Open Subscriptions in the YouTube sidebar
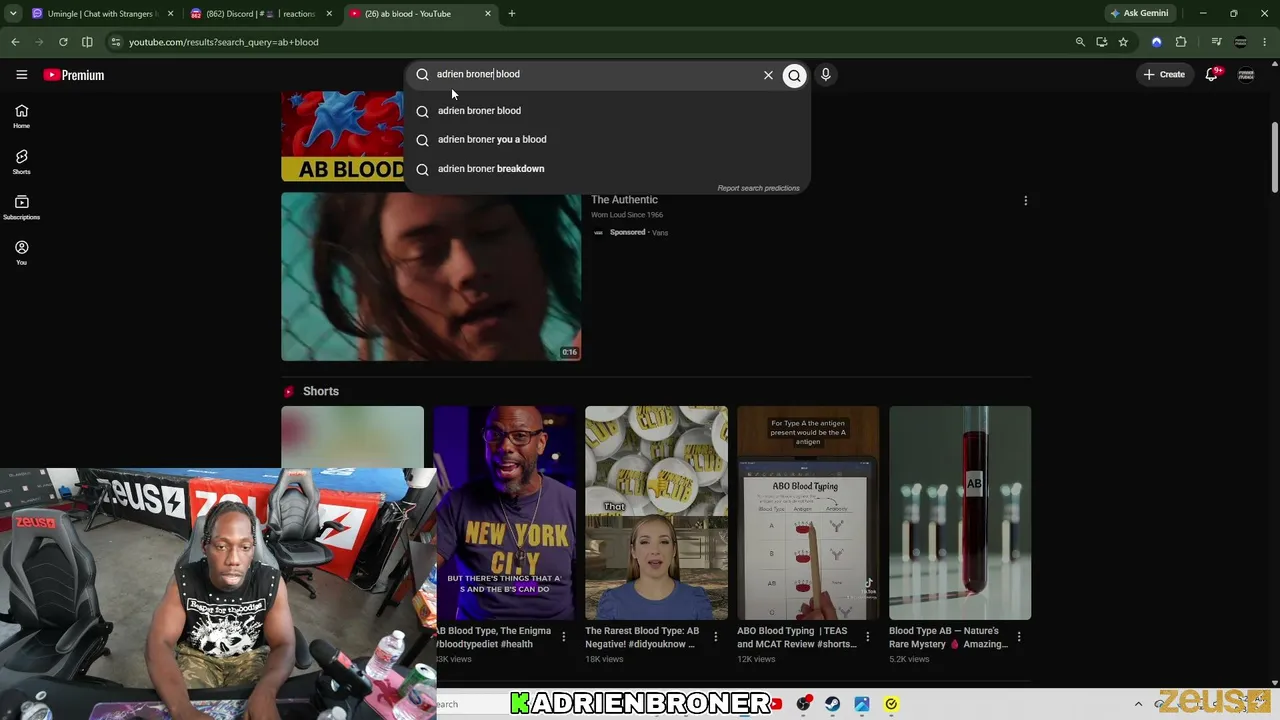The width and height of the screenshot is (1280, 720). tap(21, 207)
